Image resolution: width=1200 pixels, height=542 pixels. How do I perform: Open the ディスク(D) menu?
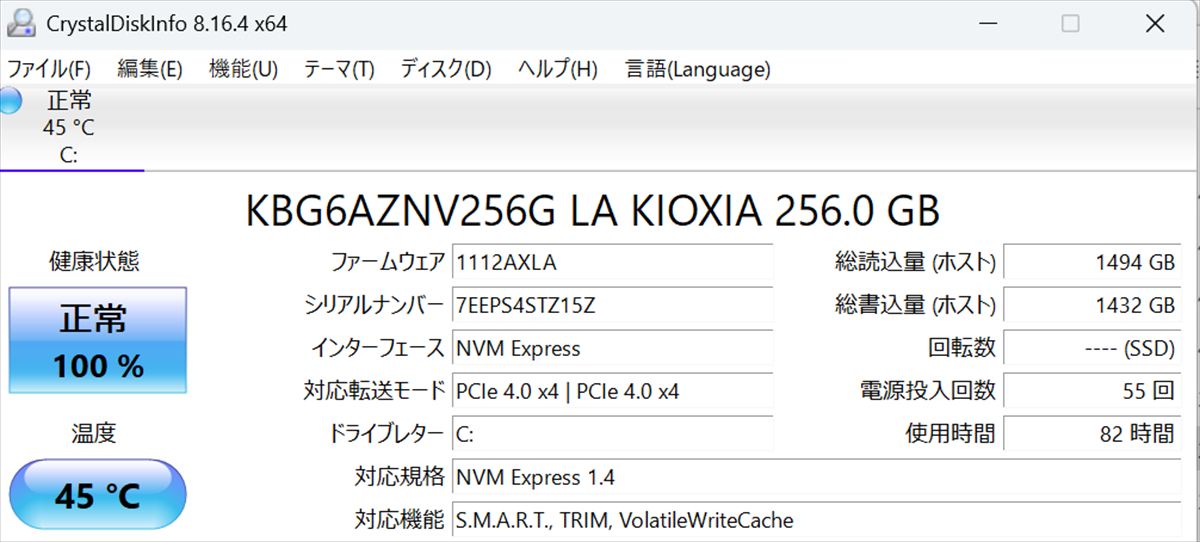[x=446, y=69]
